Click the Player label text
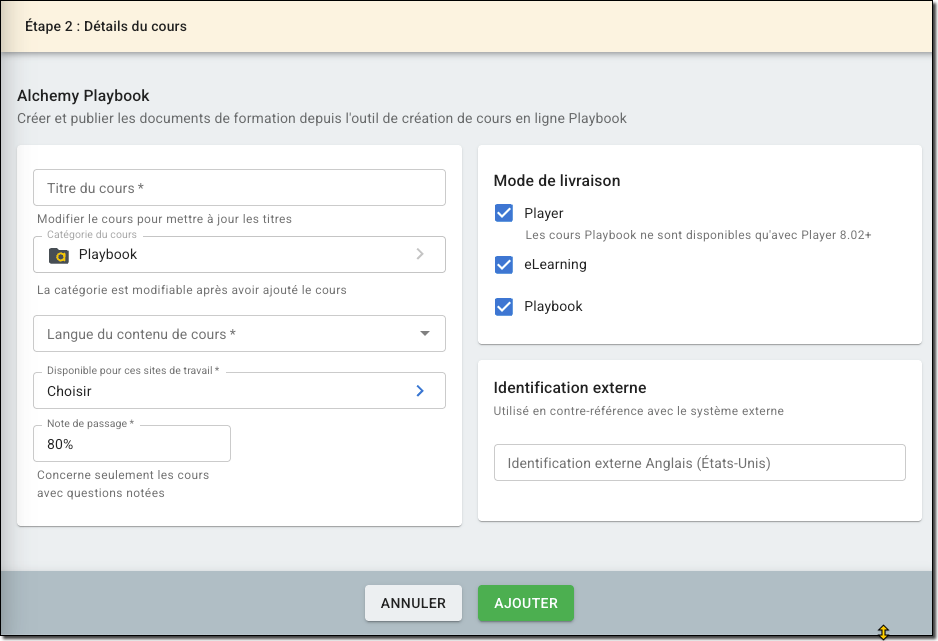Screen dimensions: 938x641 click(x=544, y=213)
